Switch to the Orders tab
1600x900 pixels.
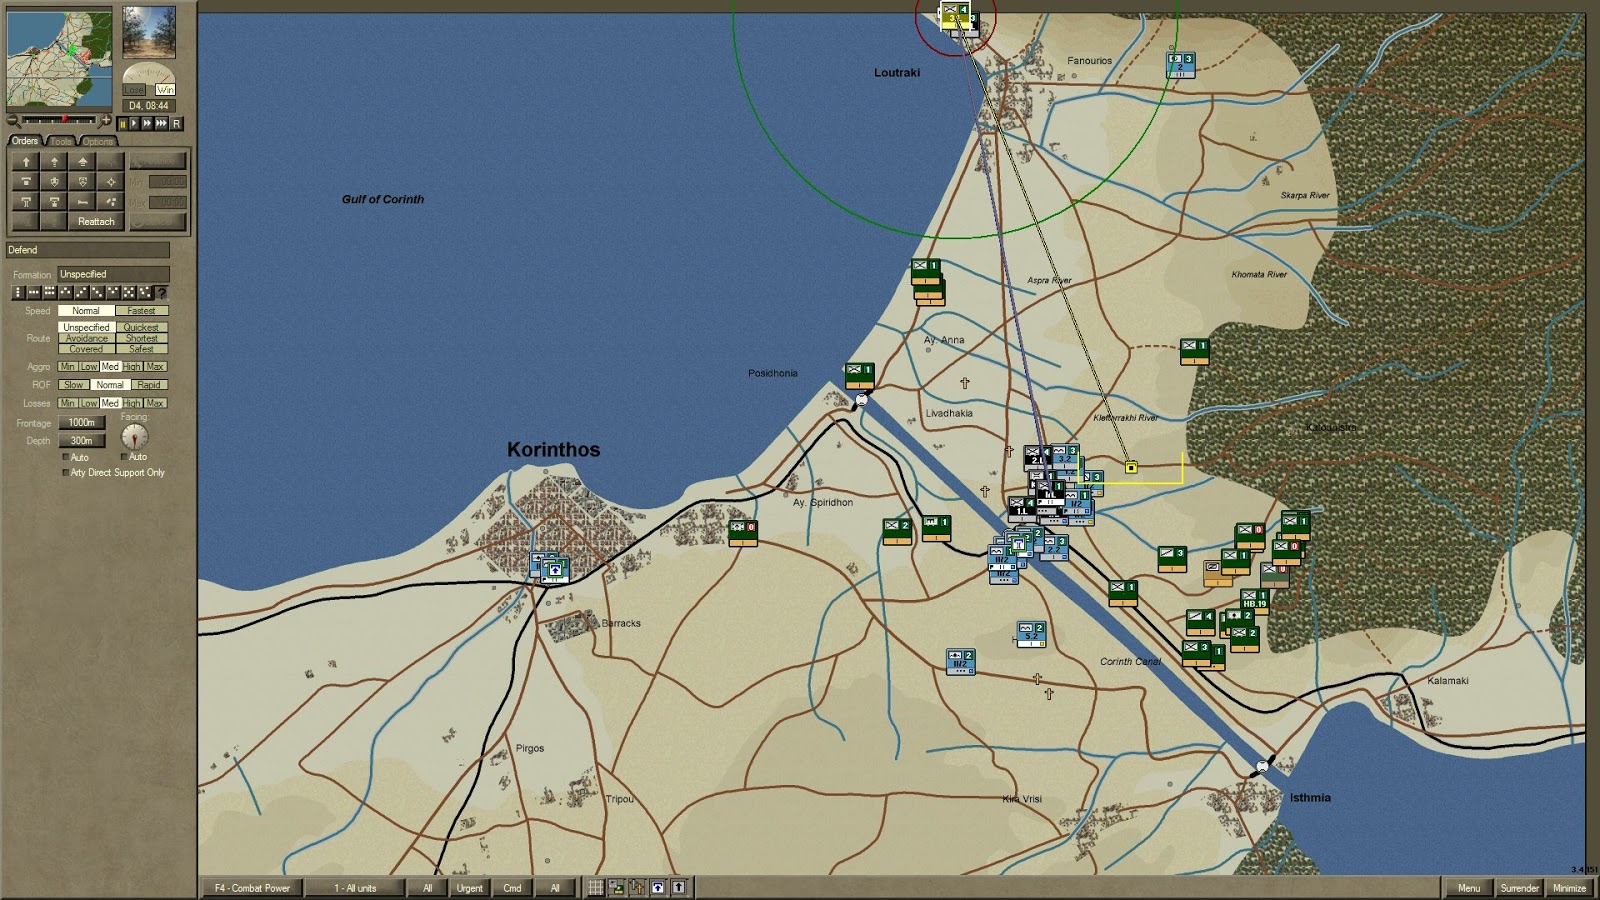click(24, 141)
